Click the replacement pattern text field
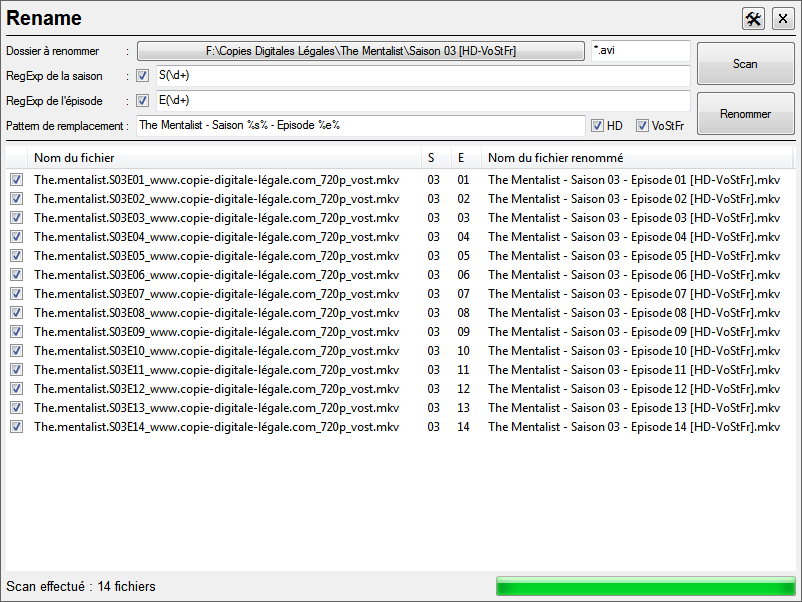This screenshot has width=802, height=602. (x=360, y=125)
